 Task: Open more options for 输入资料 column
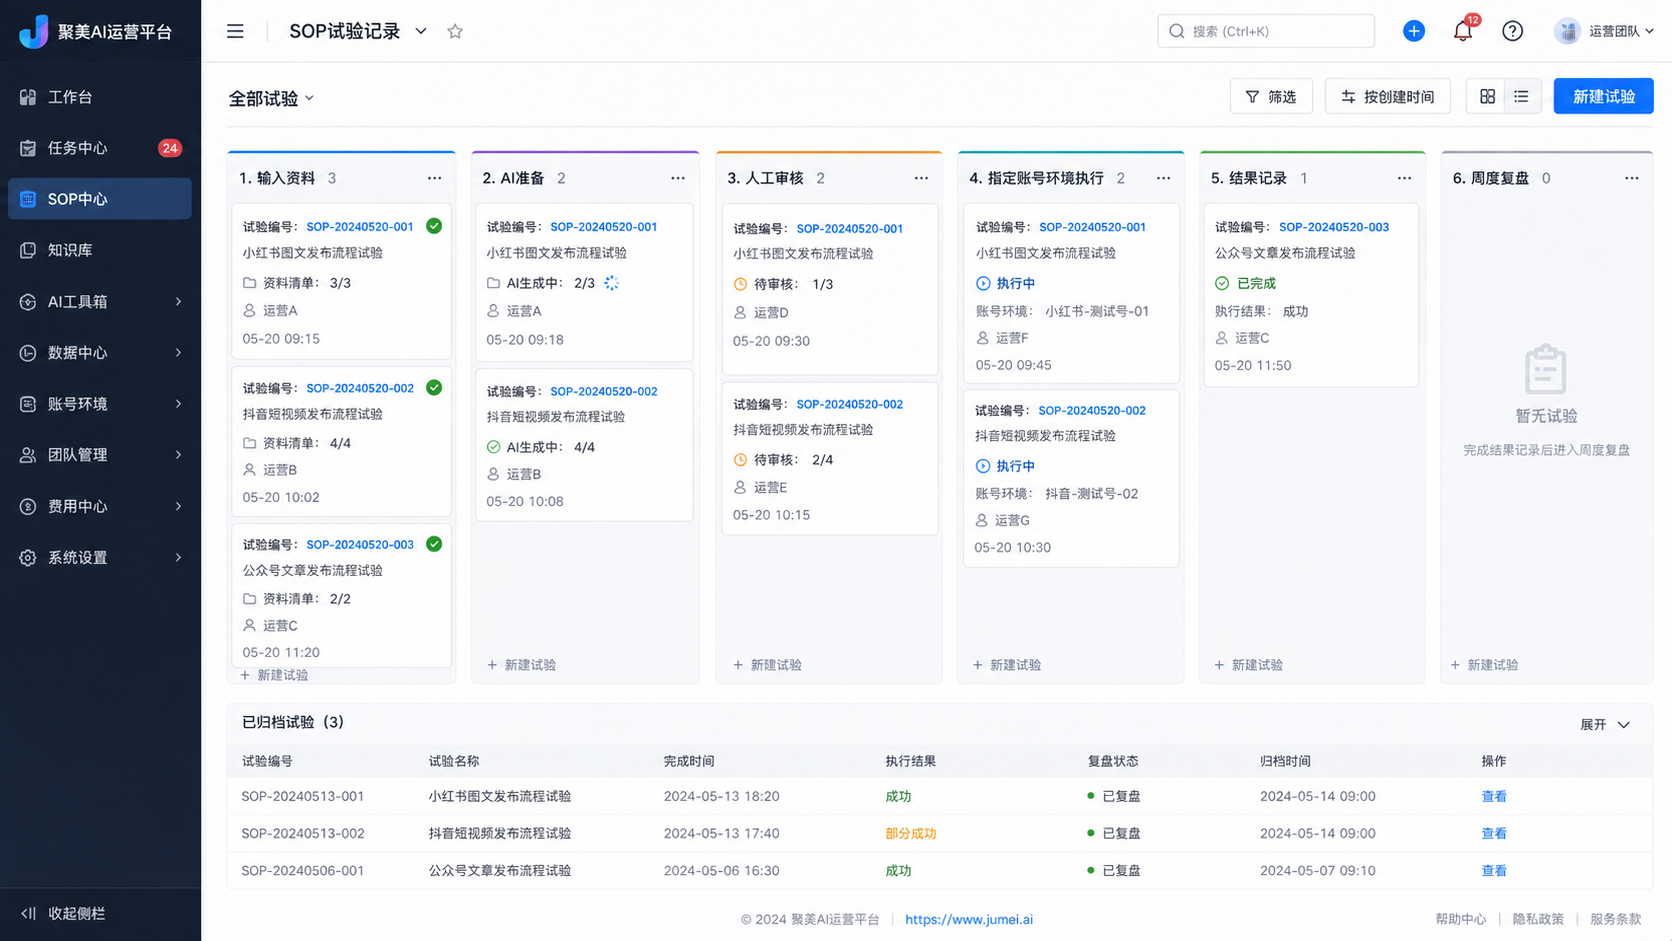(434, 178)
